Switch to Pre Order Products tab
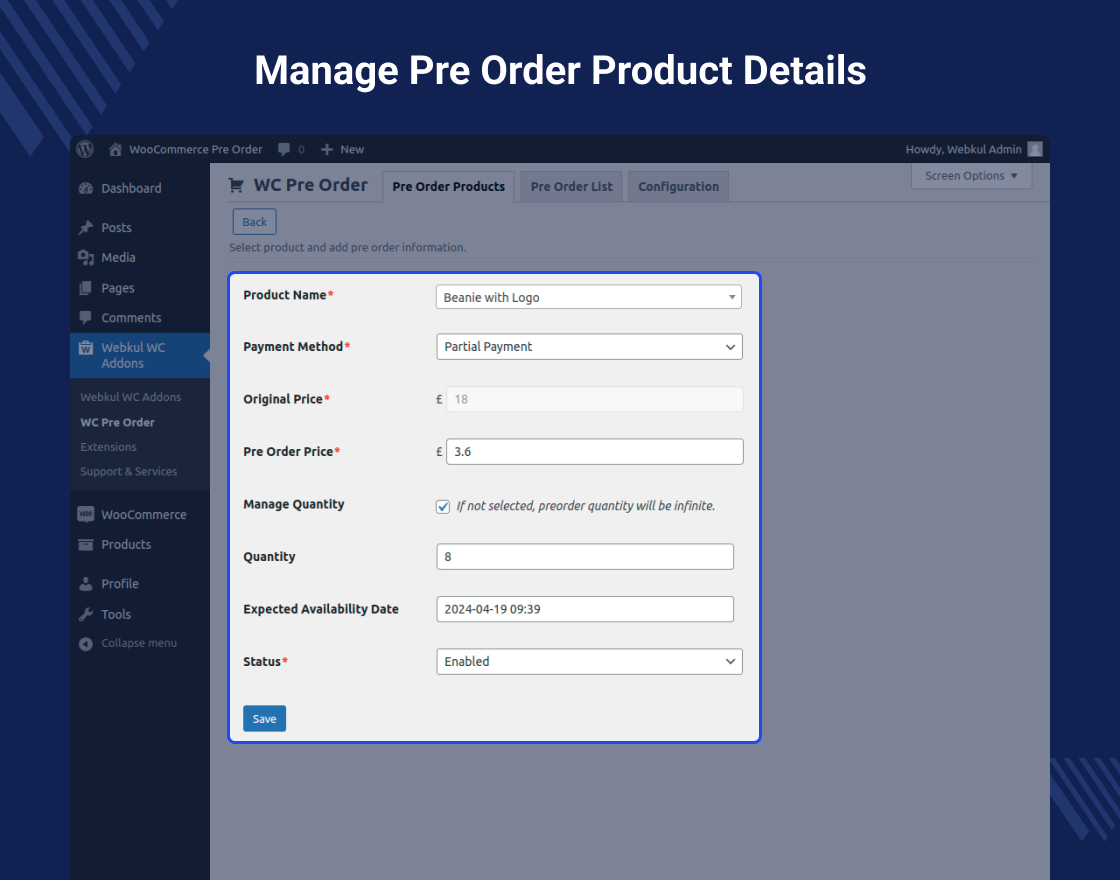Image resolution: width=1120 pixels, height=880 pixels. (449, 186)
